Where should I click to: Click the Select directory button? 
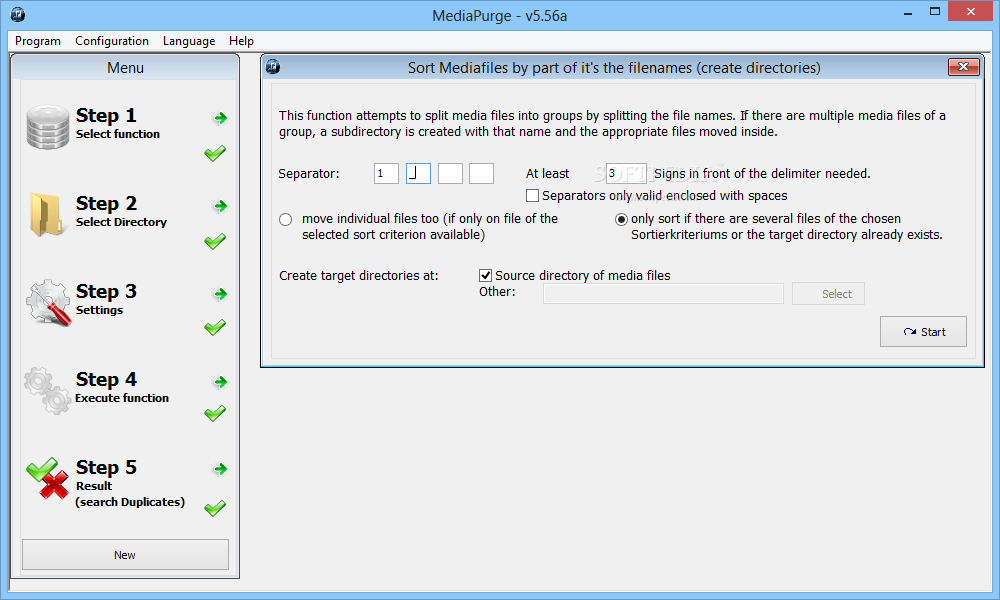(828, 293)
